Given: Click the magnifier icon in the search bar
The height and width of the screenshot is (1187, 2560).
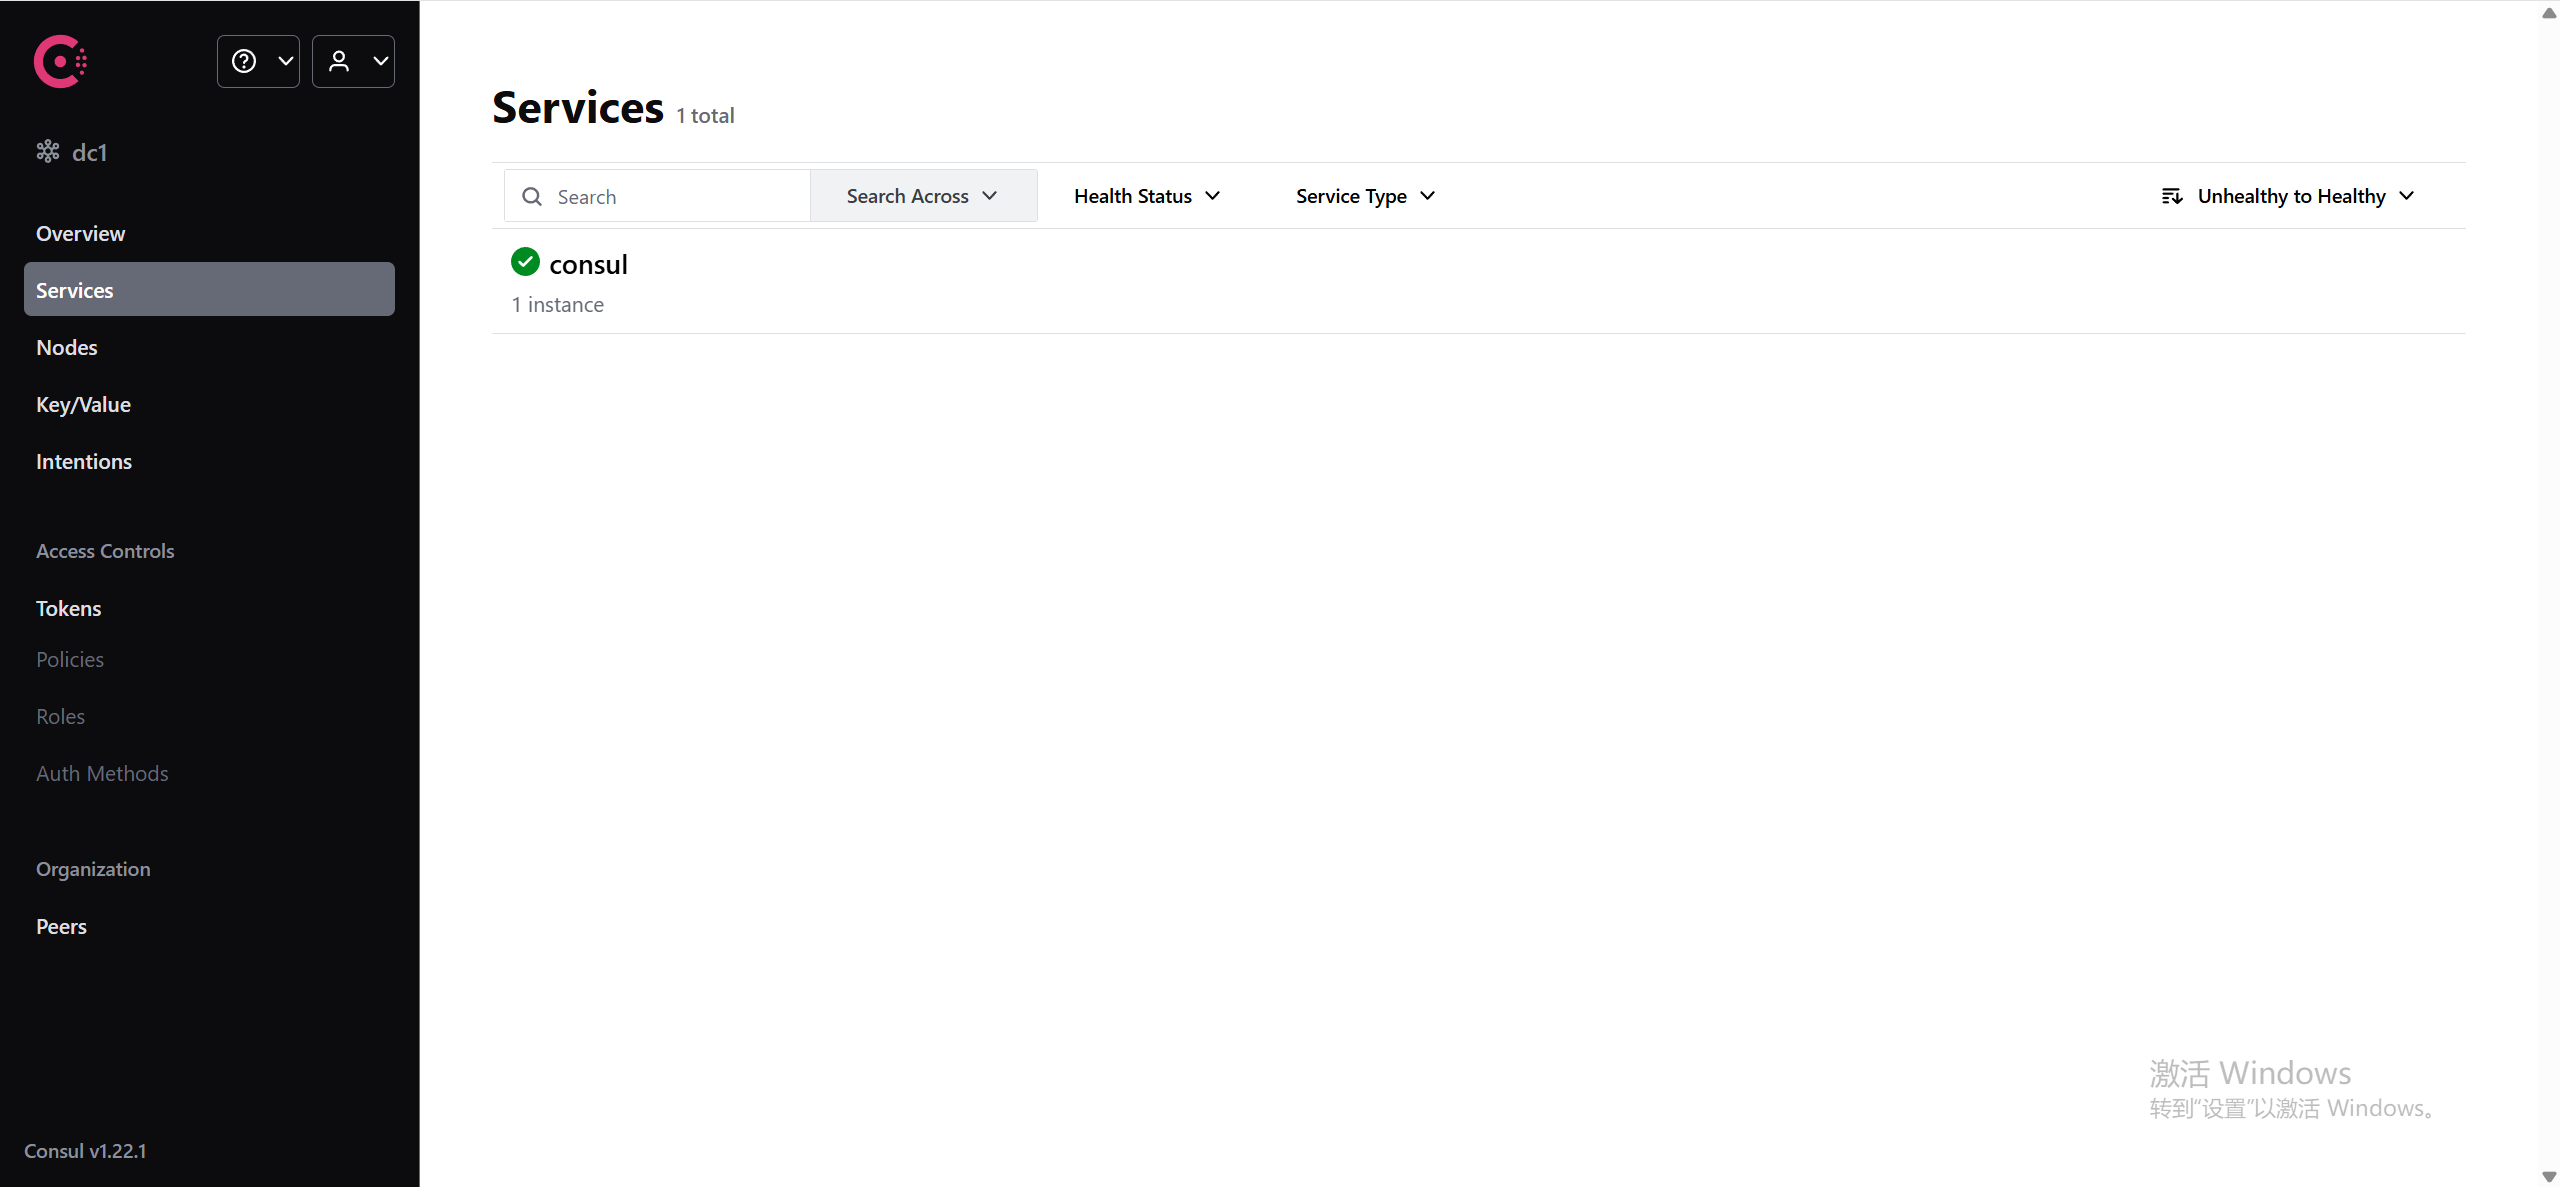Looking at the screenshot, I should point(531,196).
